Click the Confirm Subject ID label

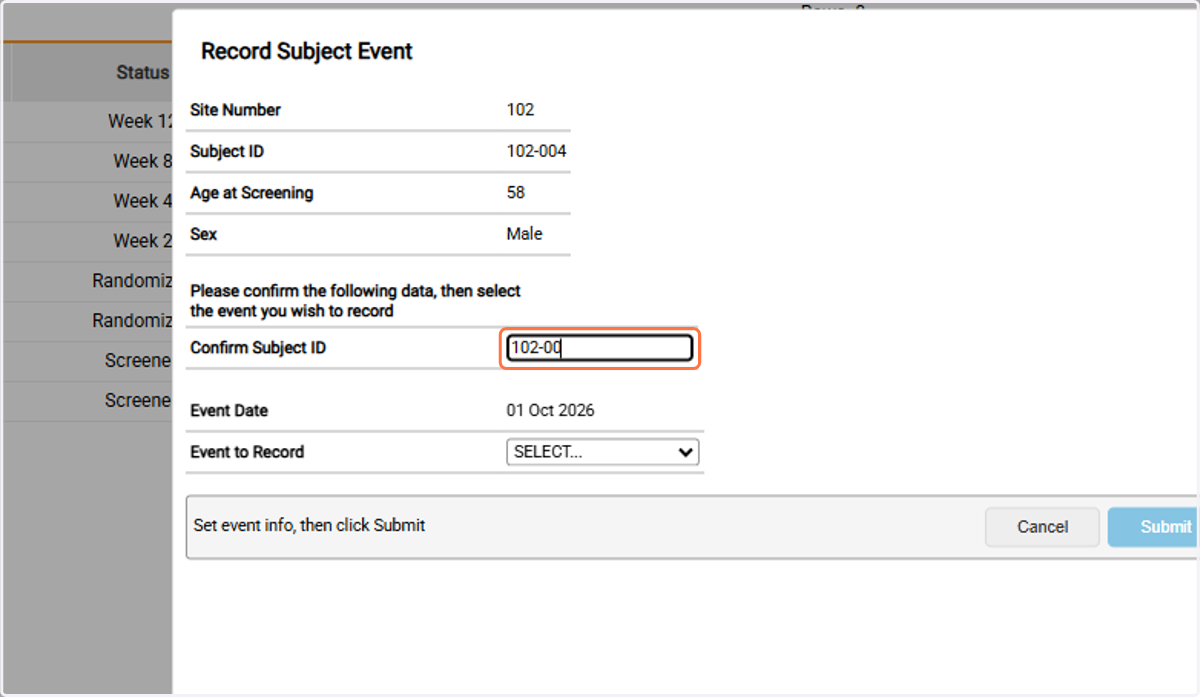258,348
